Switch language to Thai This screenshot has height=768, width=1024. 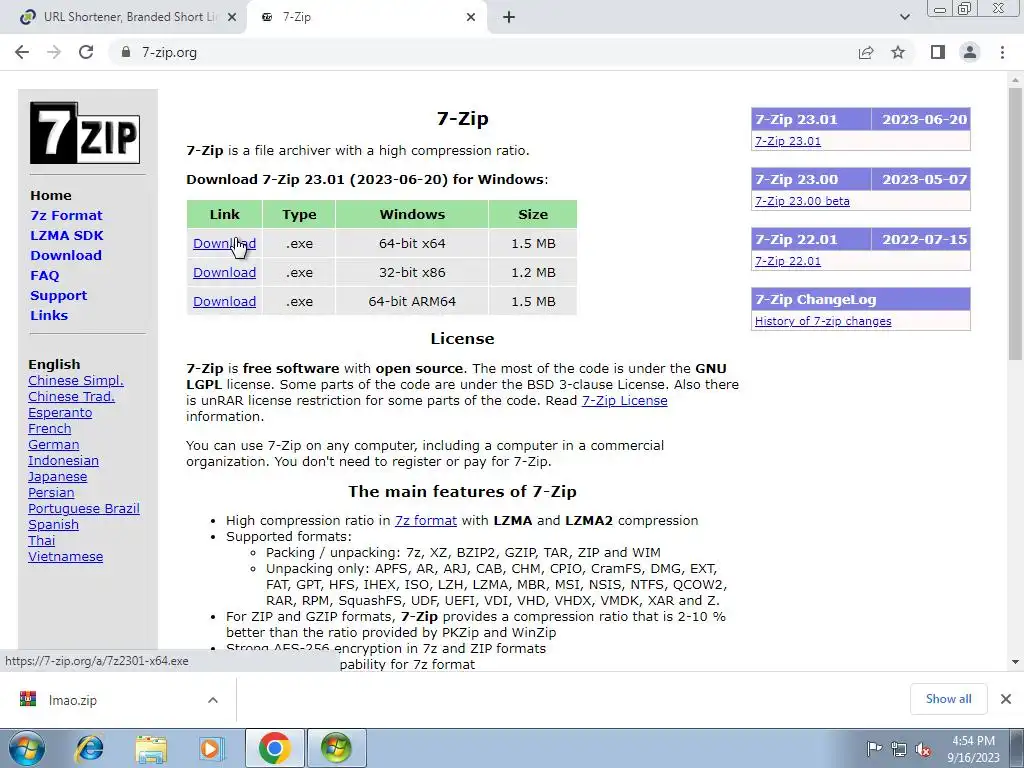click(41, 541)
